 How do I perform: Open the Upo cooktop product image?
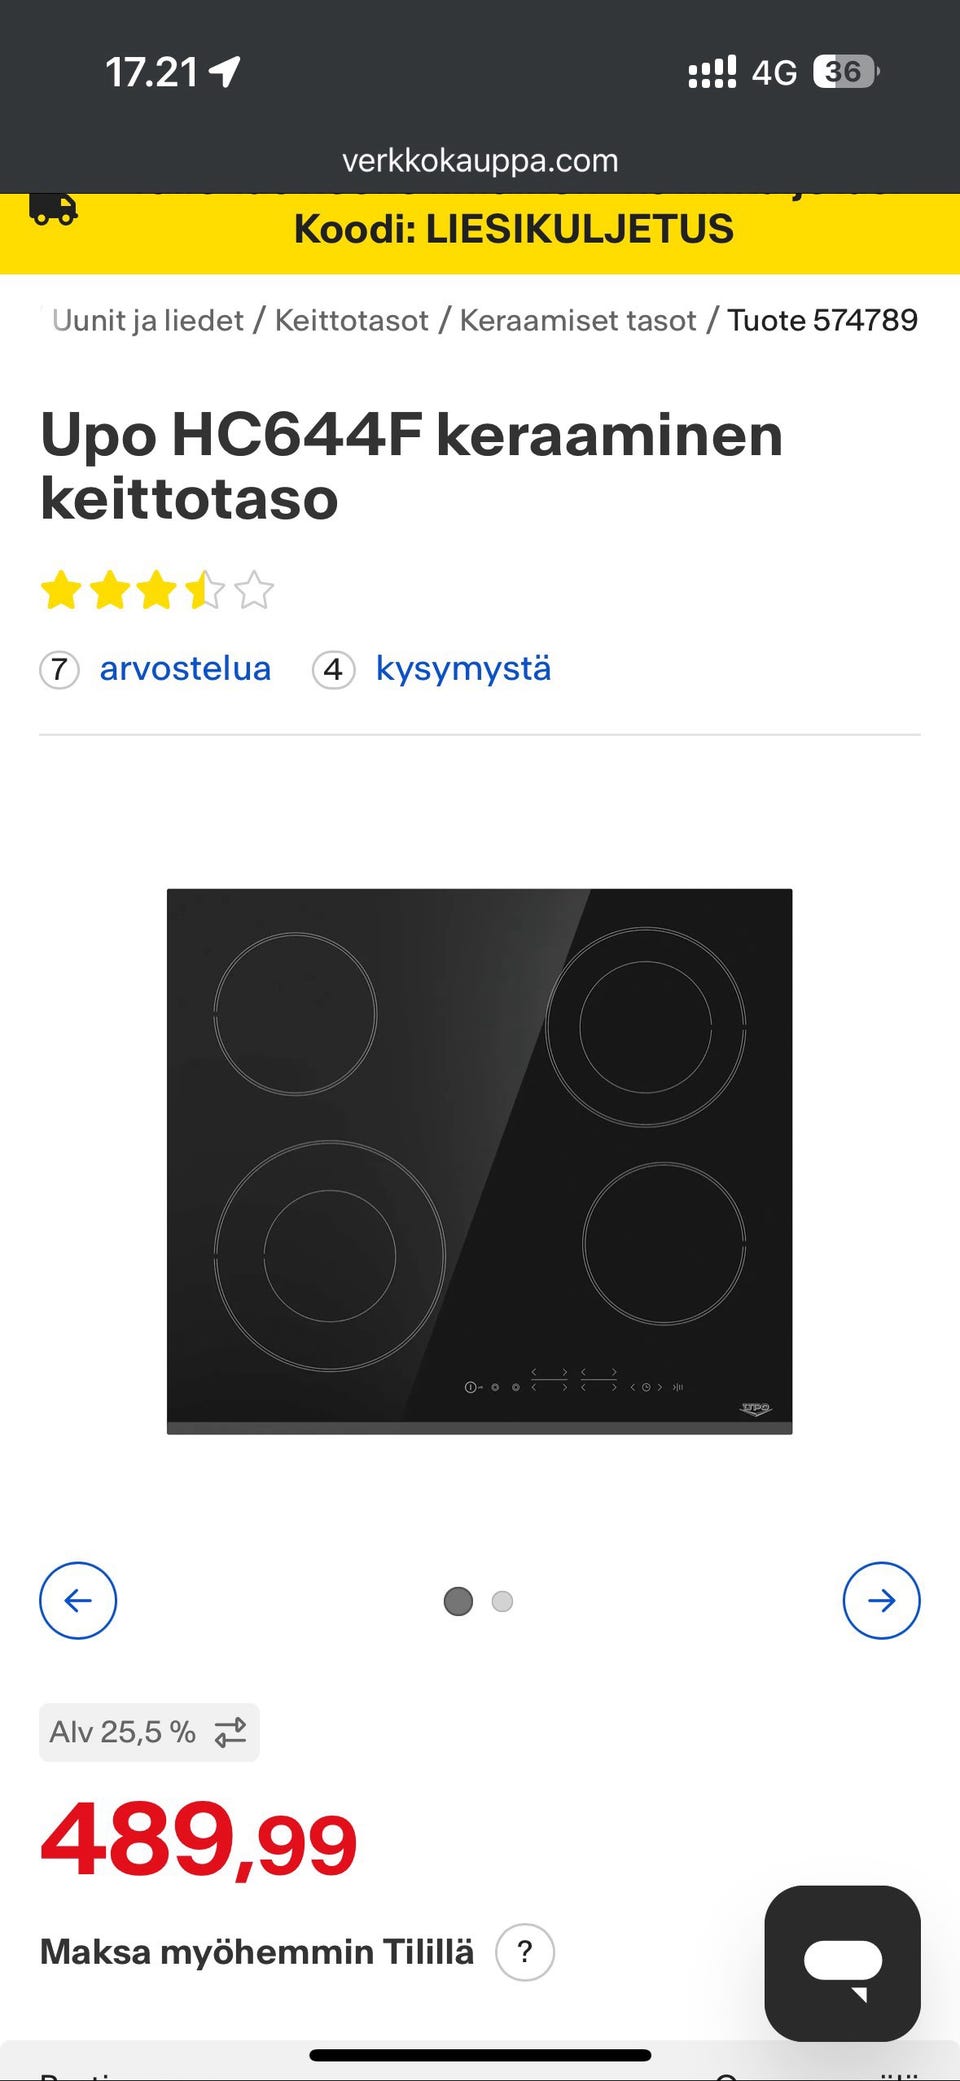[x=479, y=1161]
